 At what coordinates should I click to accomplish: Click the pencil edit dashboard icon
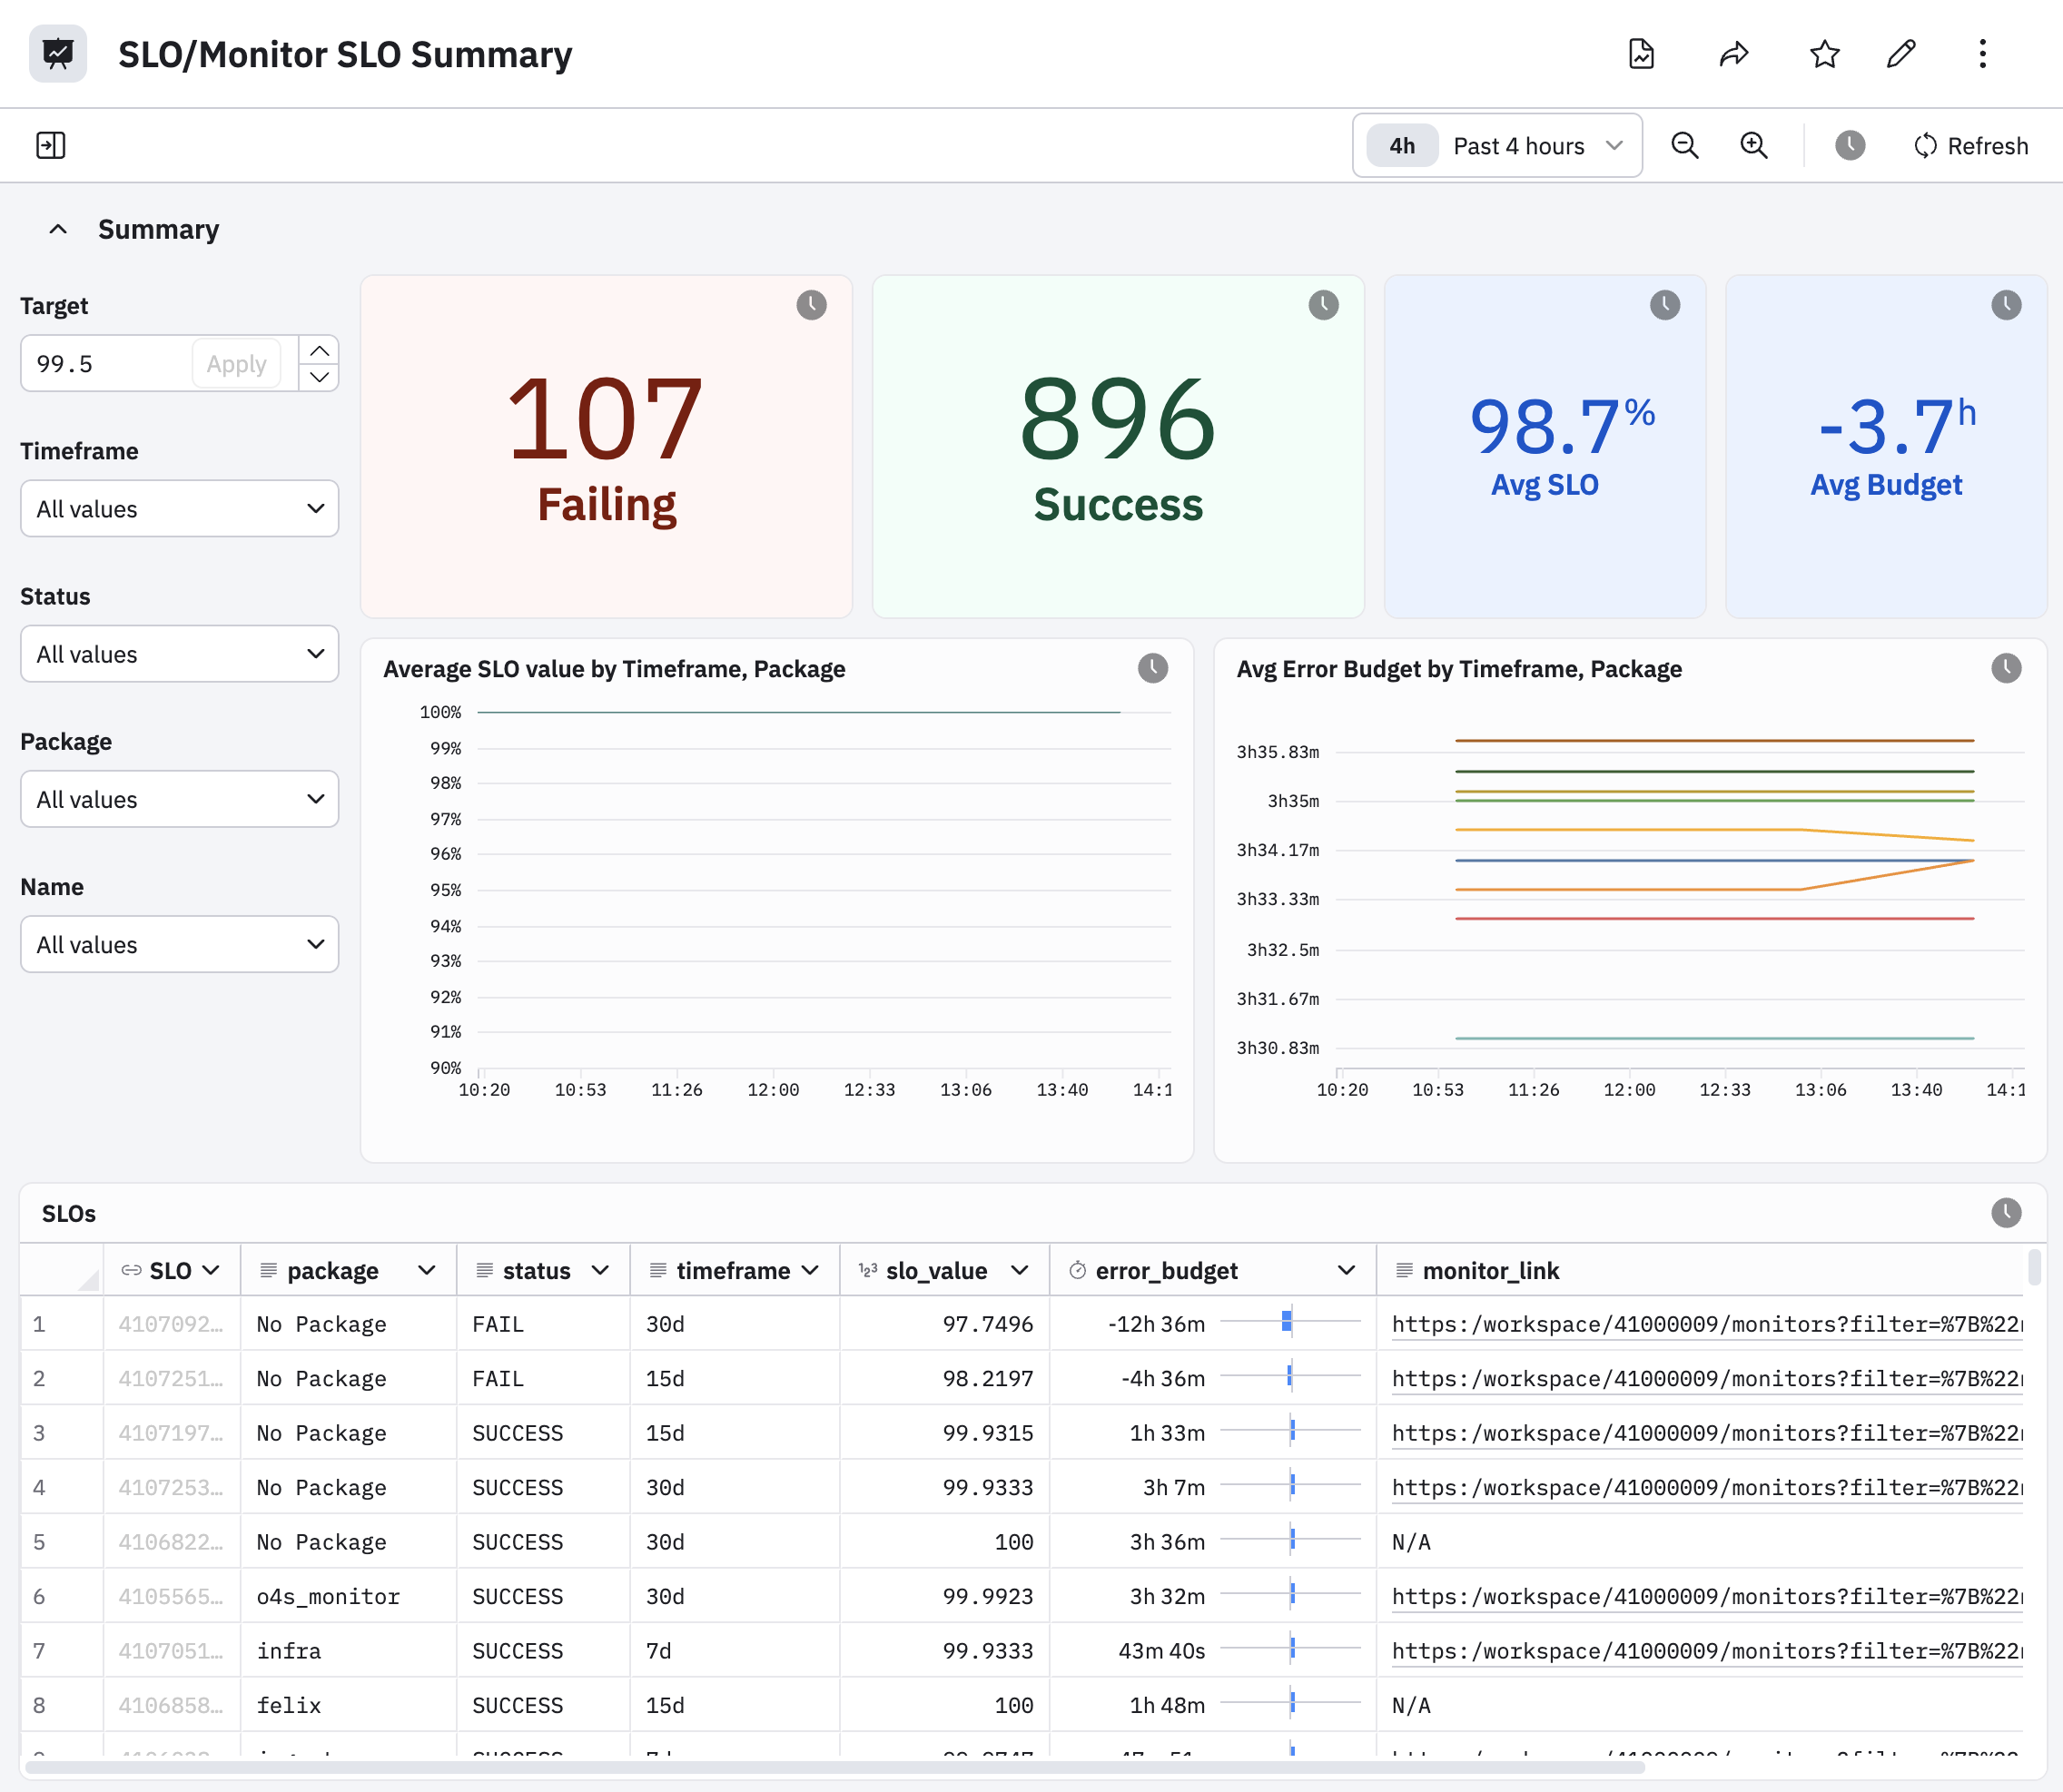(x=1901, y=54)
